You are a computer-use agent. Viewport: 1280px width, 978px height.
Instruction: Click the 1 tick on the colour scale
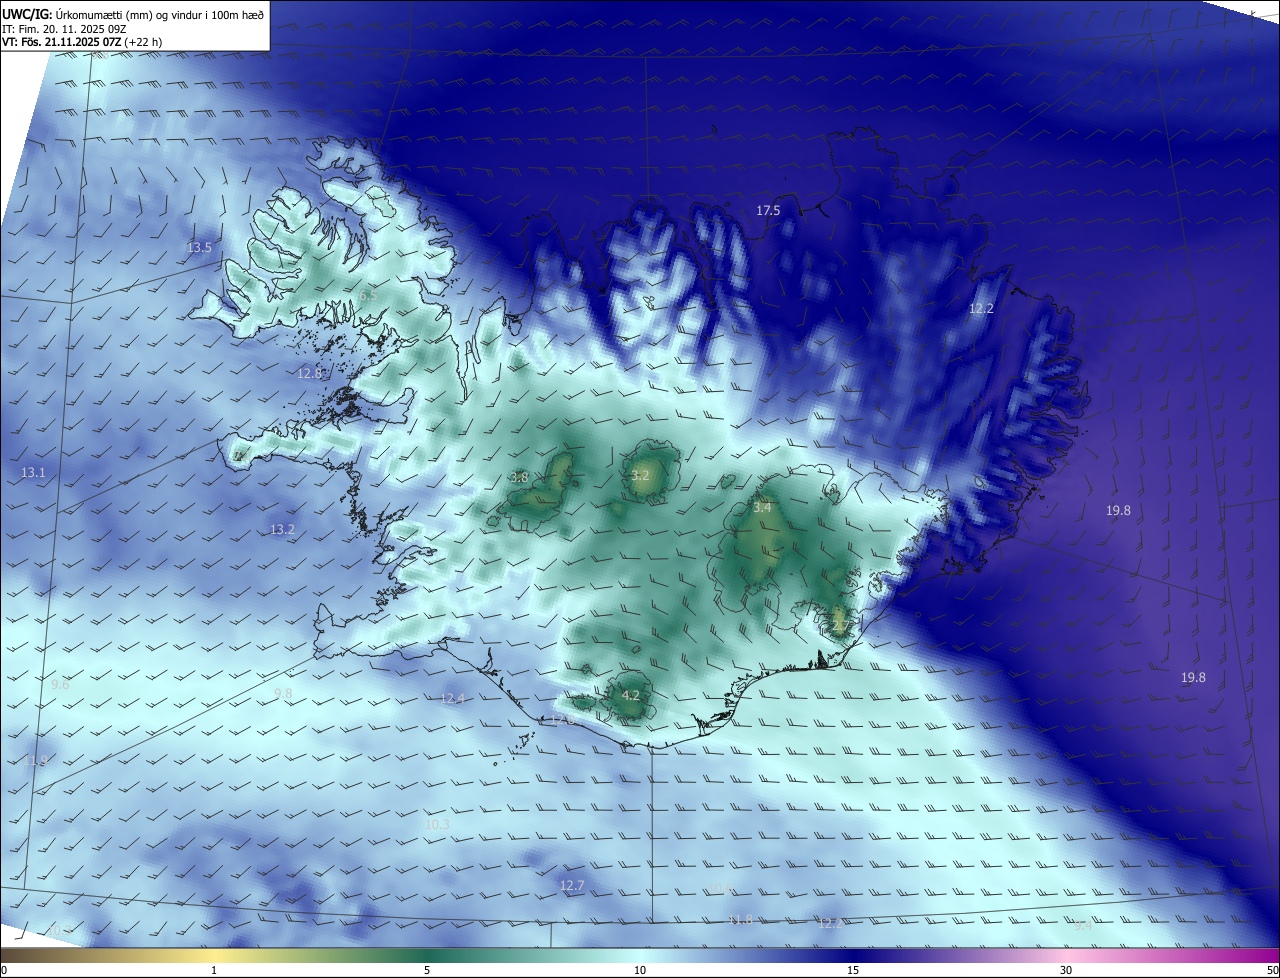214,970
